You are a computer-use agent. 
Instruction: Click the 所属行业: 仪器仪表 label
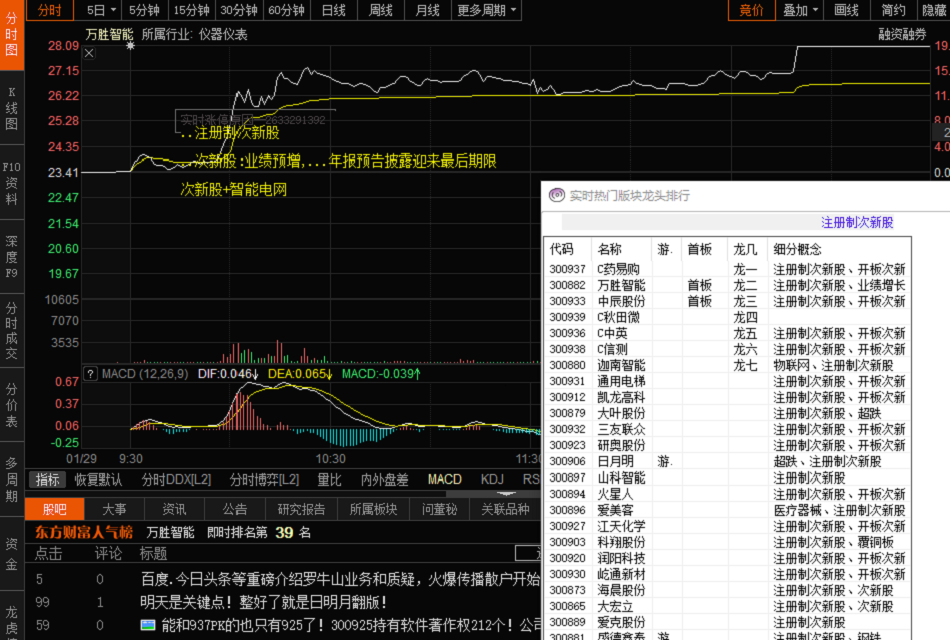194,35
